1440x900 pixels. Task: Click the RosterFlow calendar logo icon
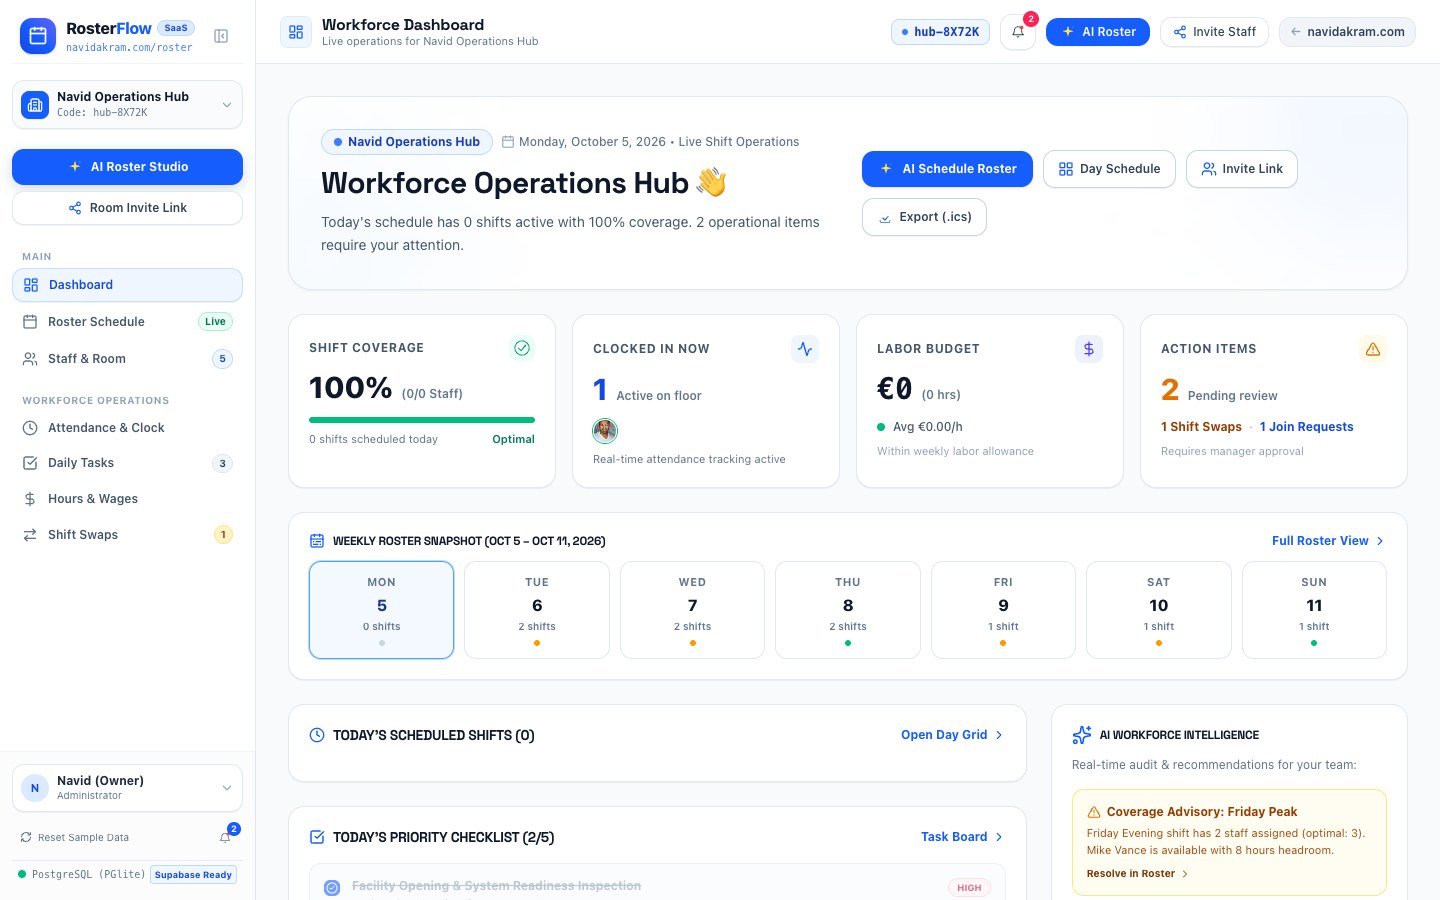pos(38,36)
